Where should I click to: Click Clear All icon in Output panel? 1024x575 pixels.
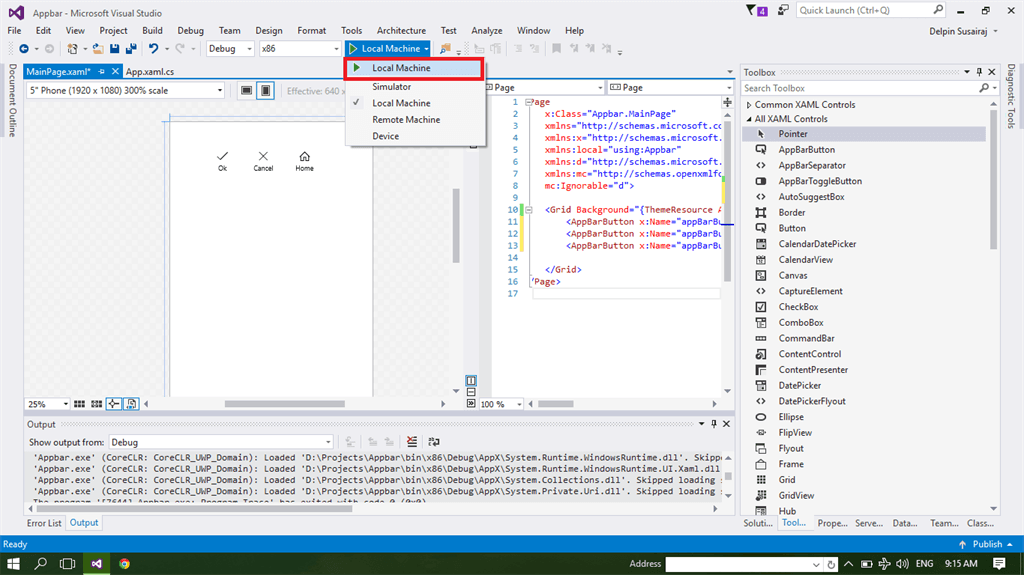click(412, 442)
